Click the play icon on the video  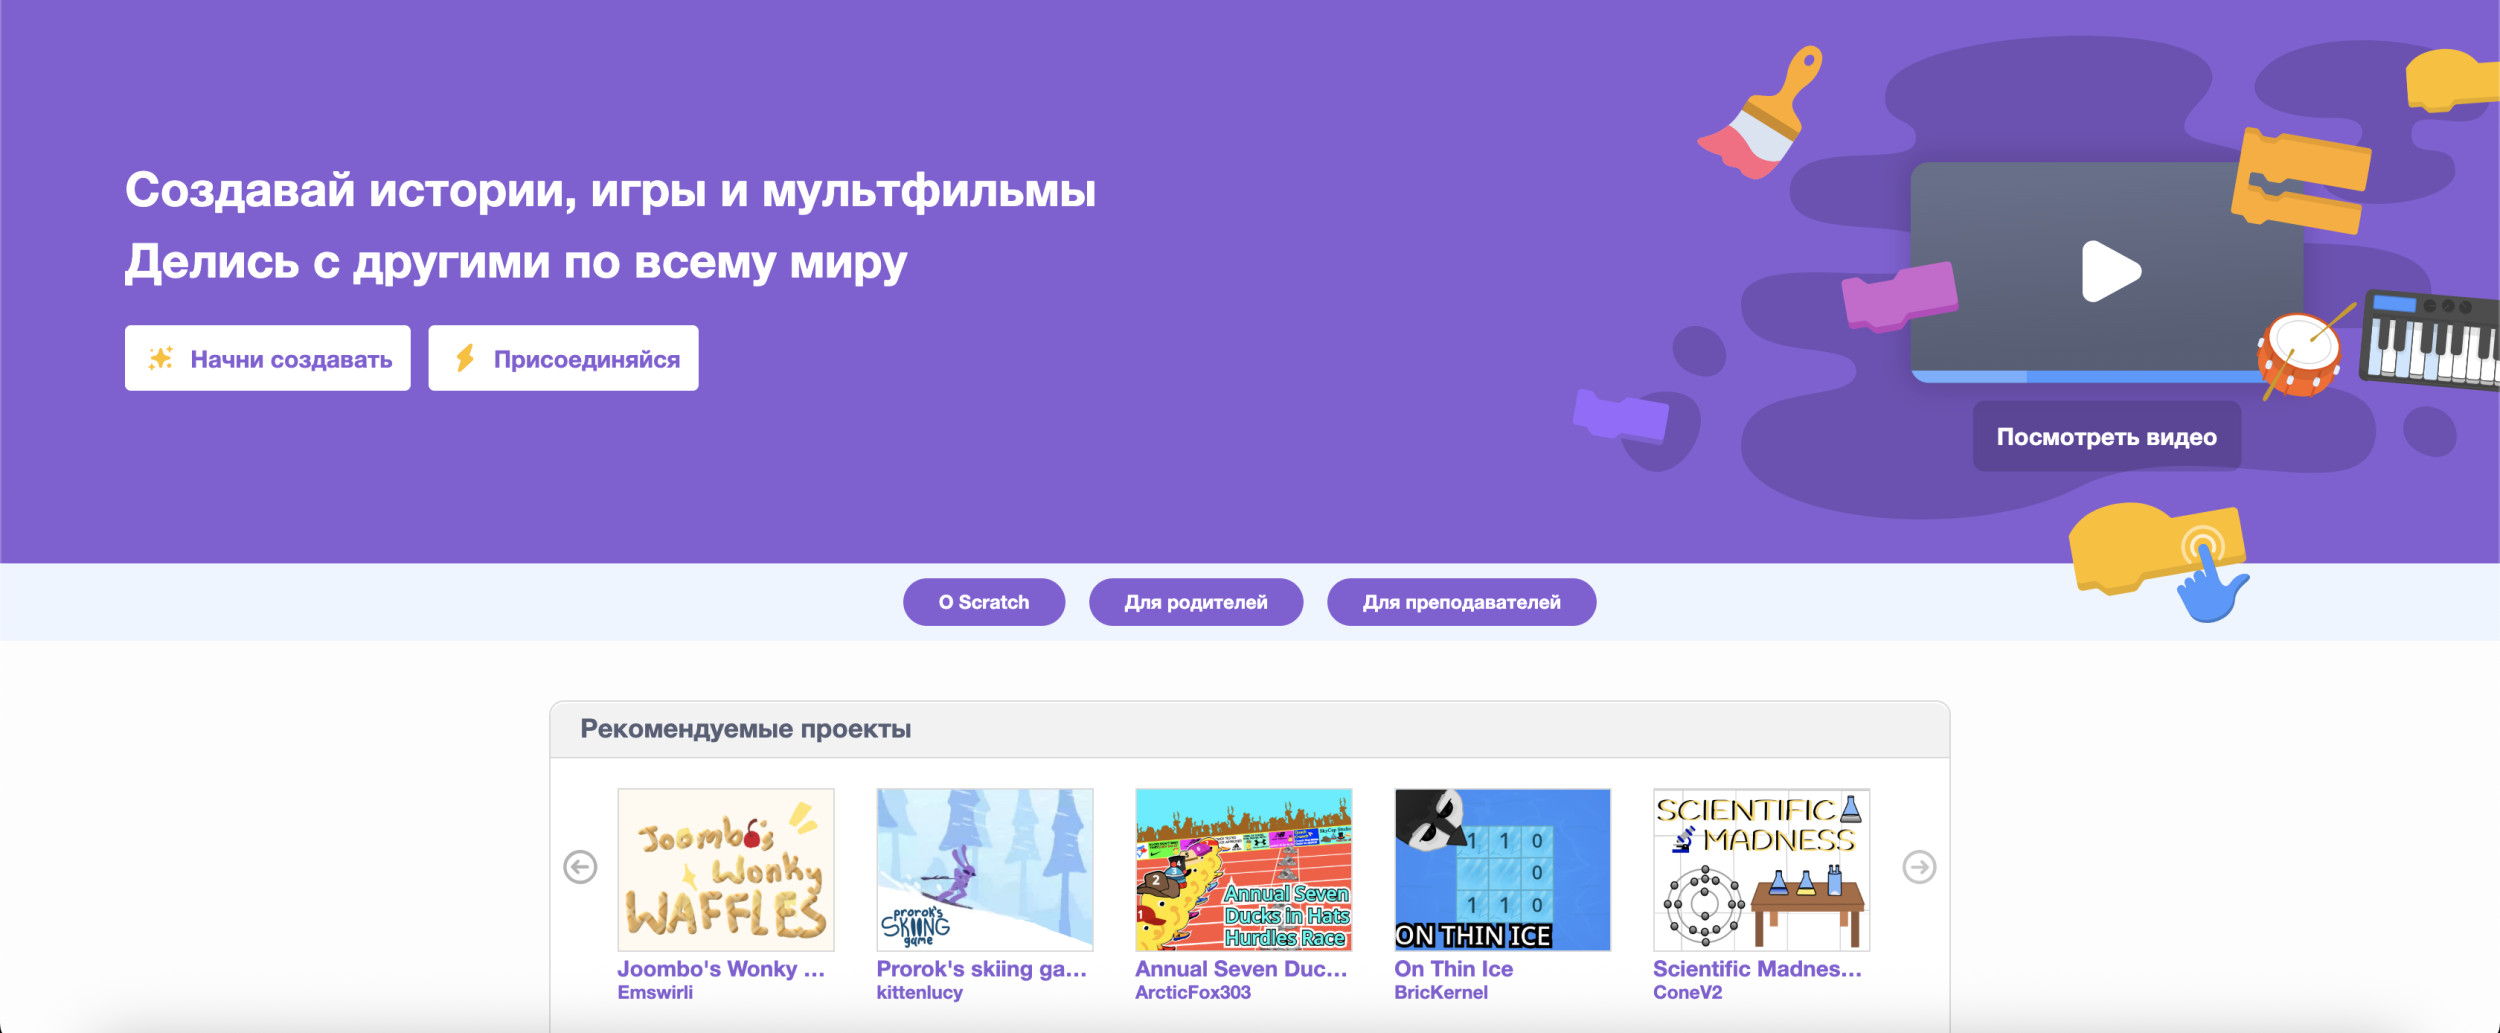[2110, 271]
